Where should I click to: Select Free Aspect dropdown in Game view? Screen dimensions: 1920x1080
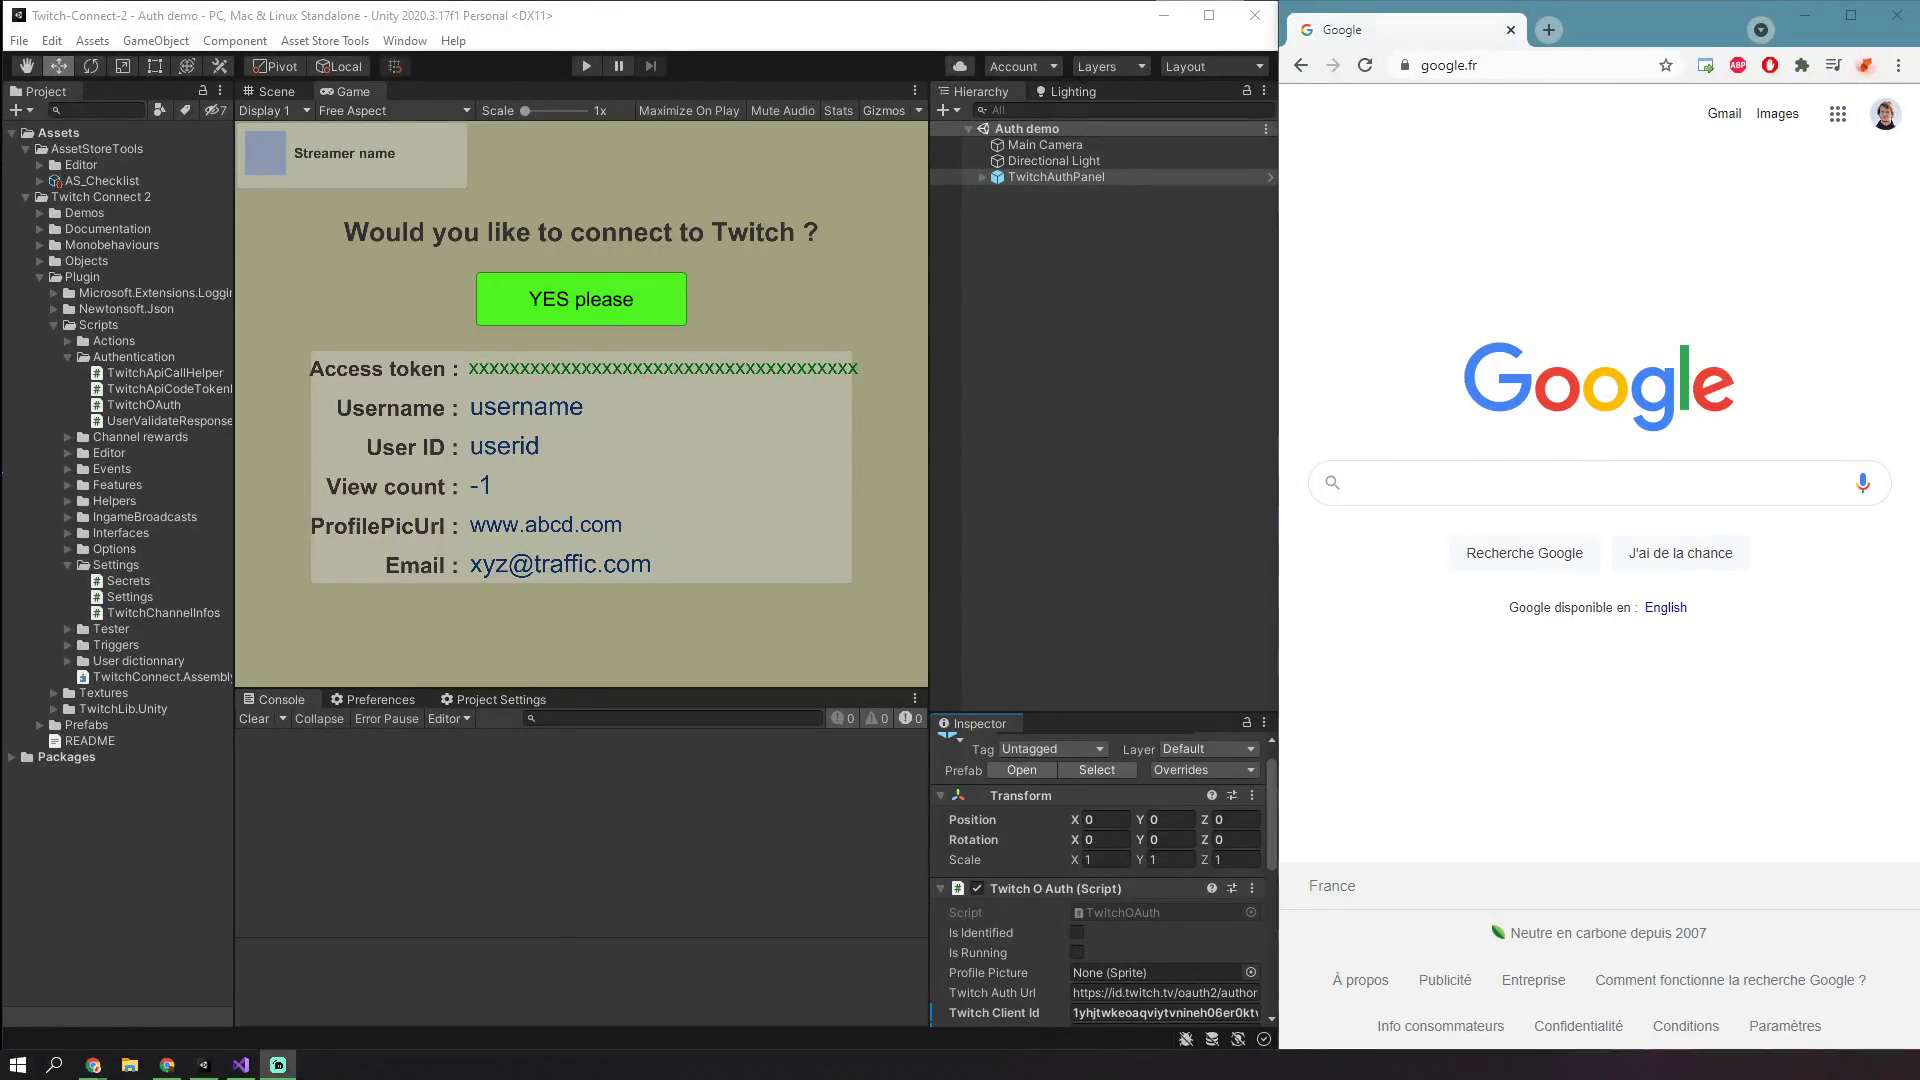[x=390, y=111]
